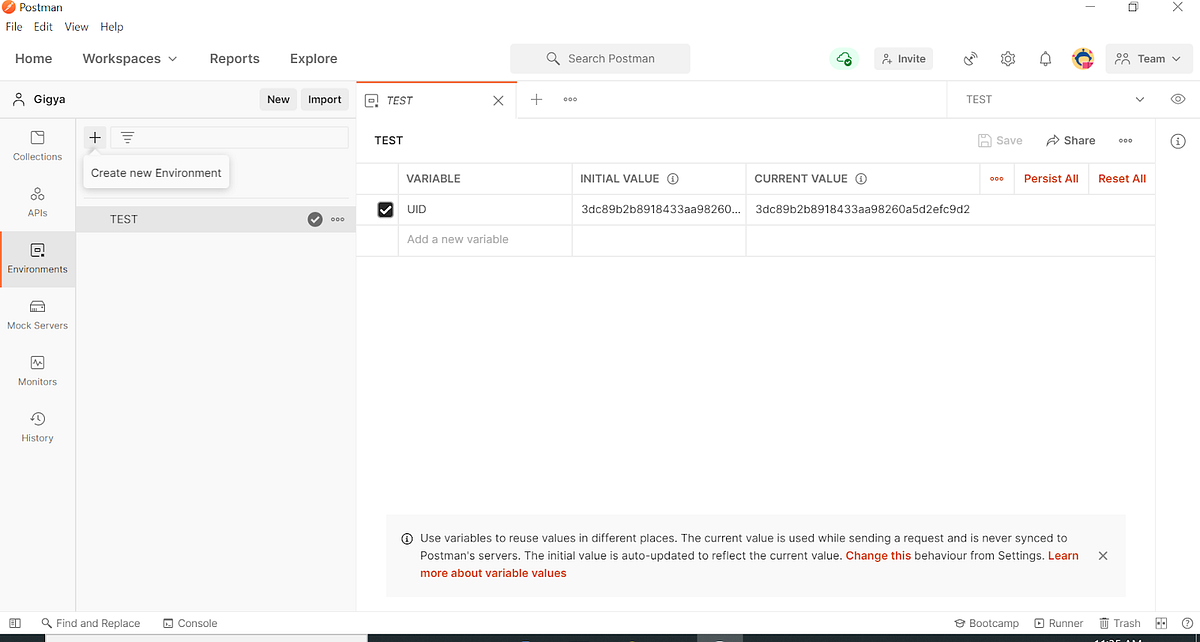Click the Save button
The height and width of the screenshot is (642, 1200).
[1000, 141]
